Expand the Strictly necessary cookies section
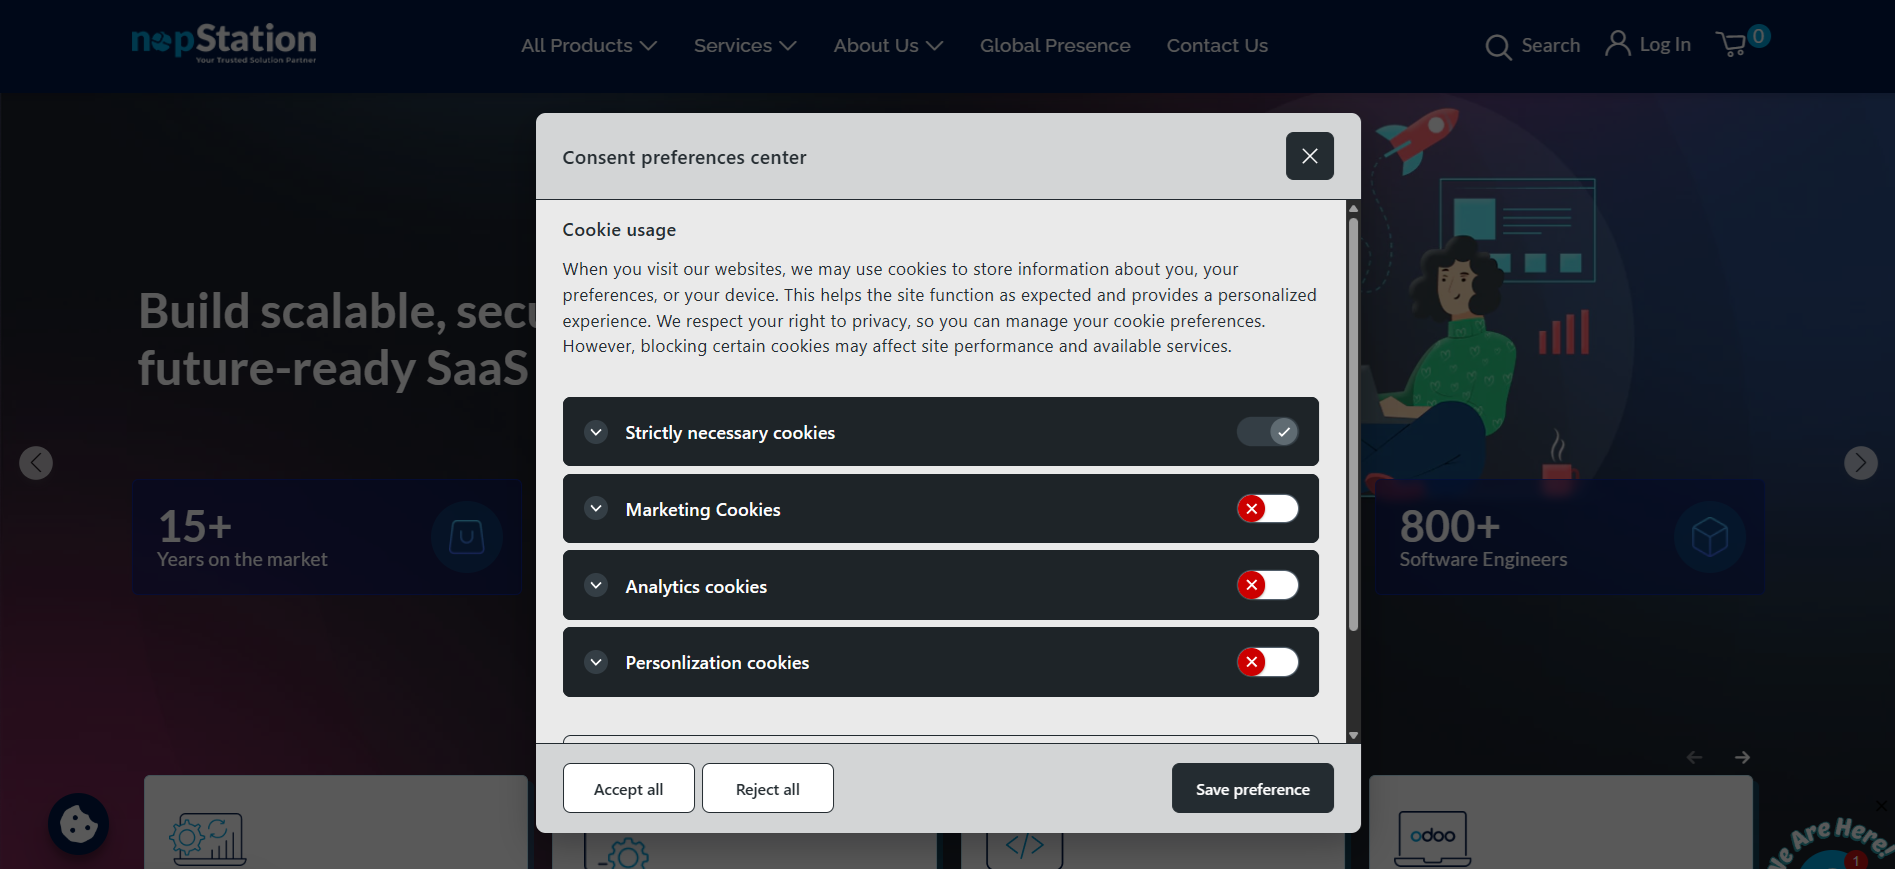Screen dimensions: 1895x869 click(596, 432)
